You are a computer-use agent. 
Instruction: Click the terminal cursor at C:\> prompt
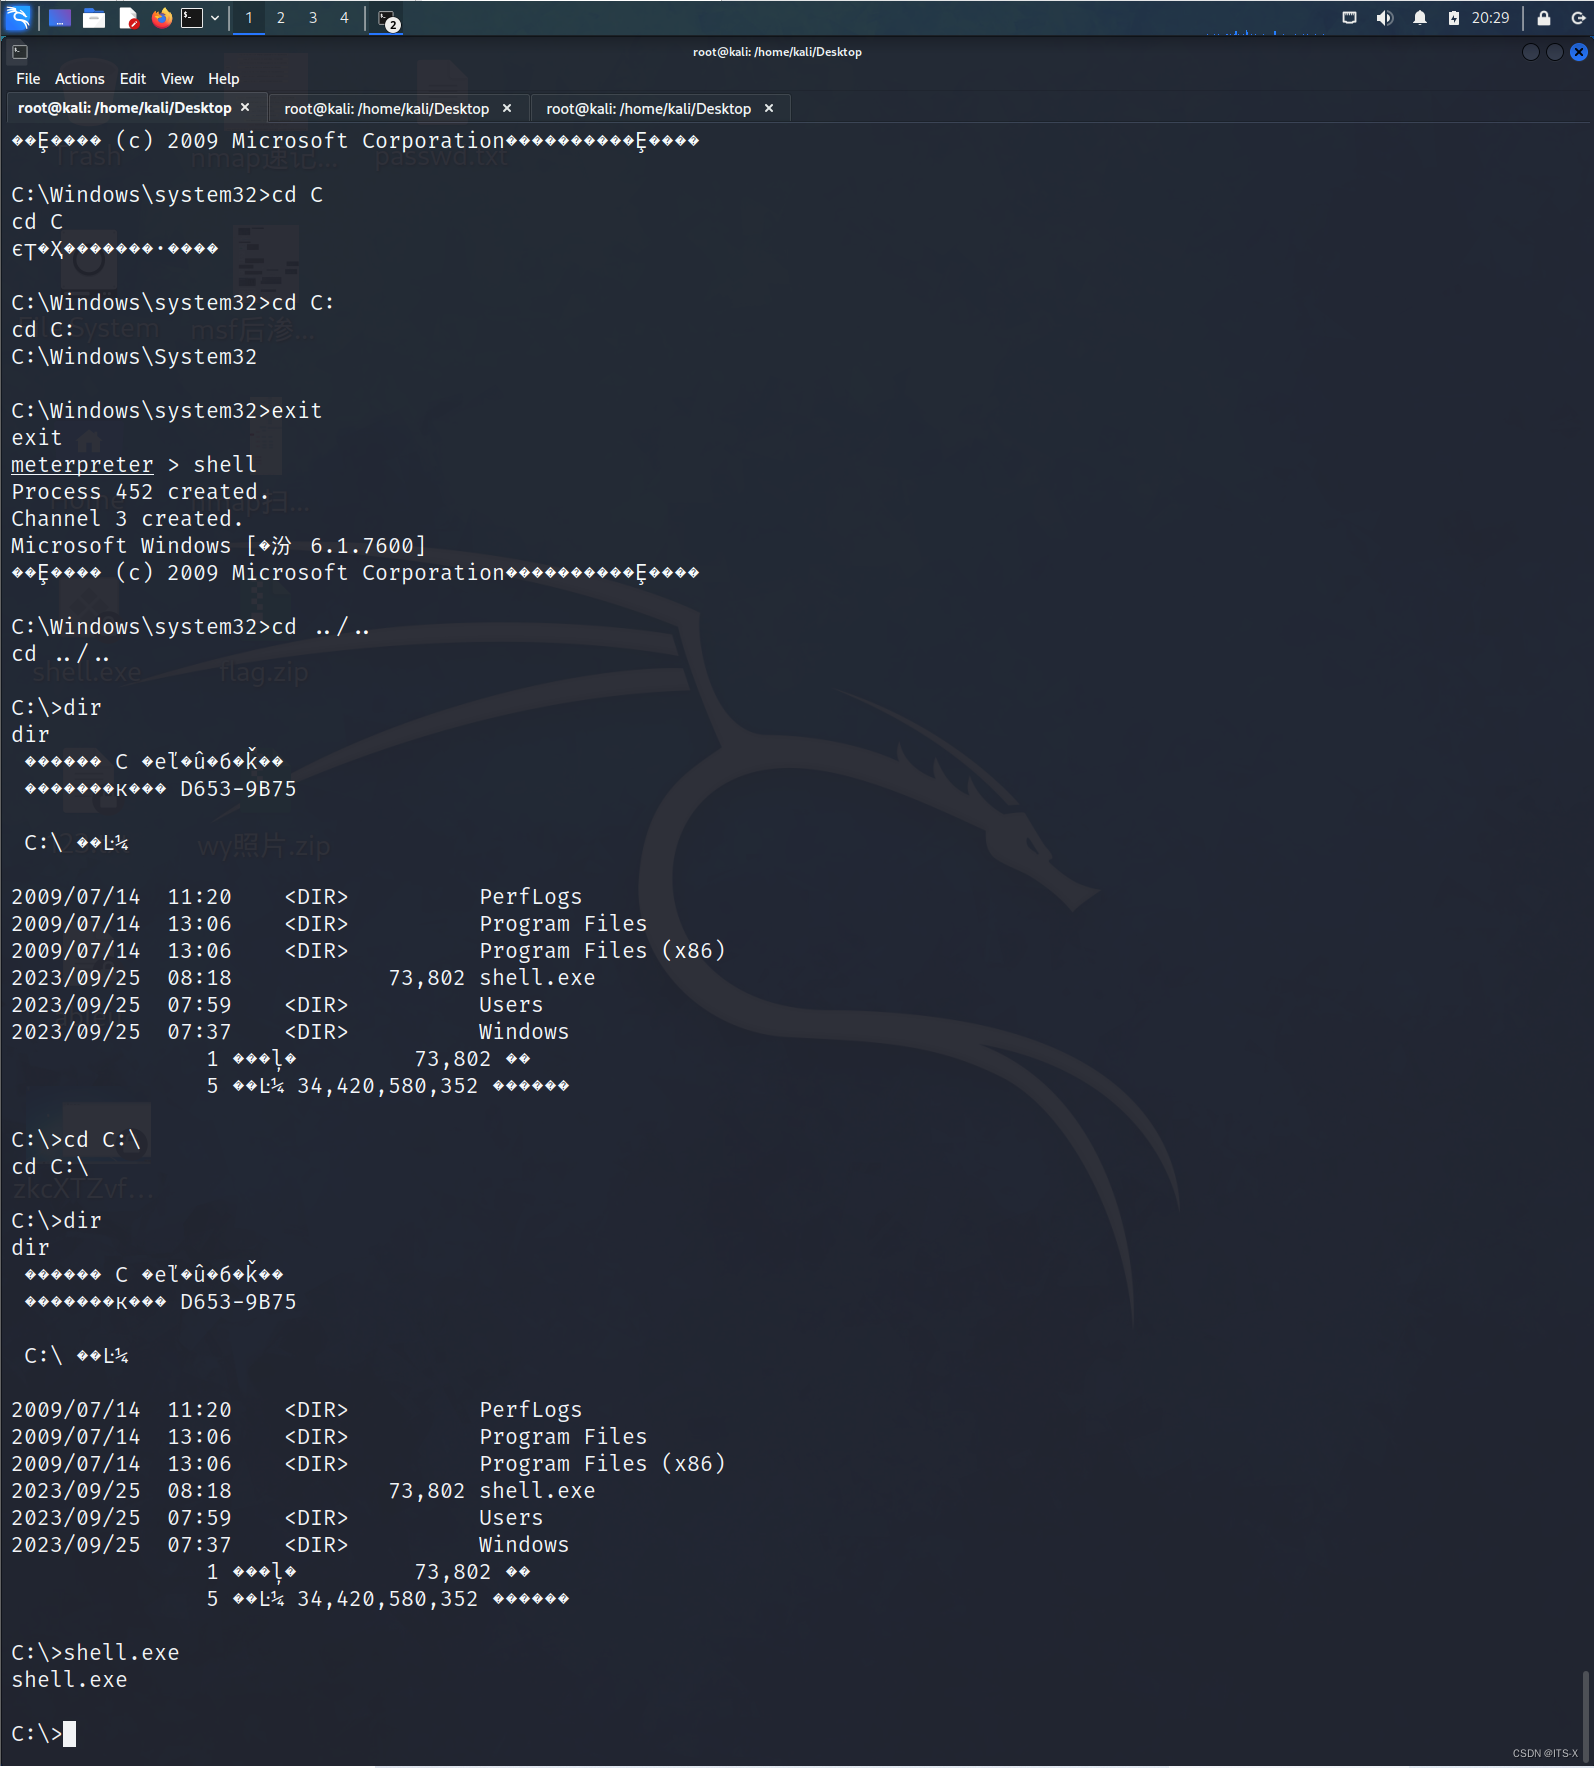click(69, 1733)
